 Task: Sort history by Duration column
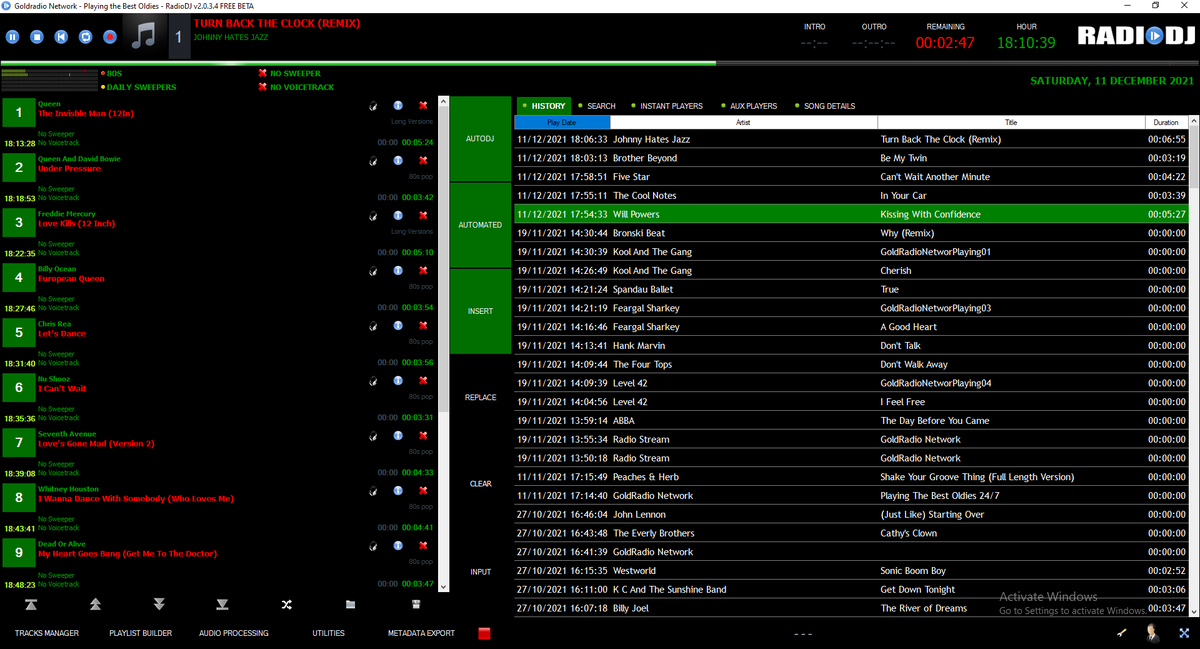point(1166,122)
